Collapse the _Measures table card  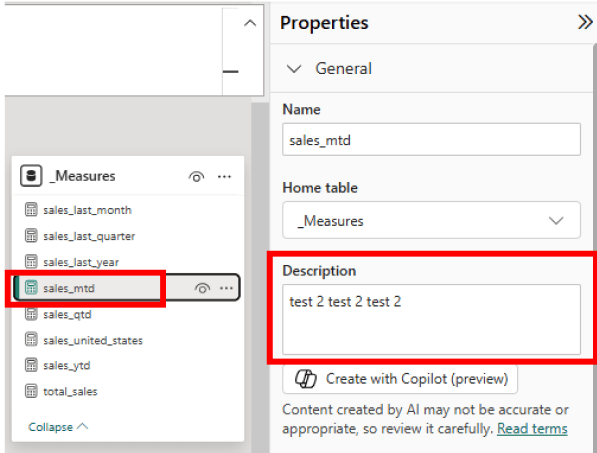[x=58, y=427]
